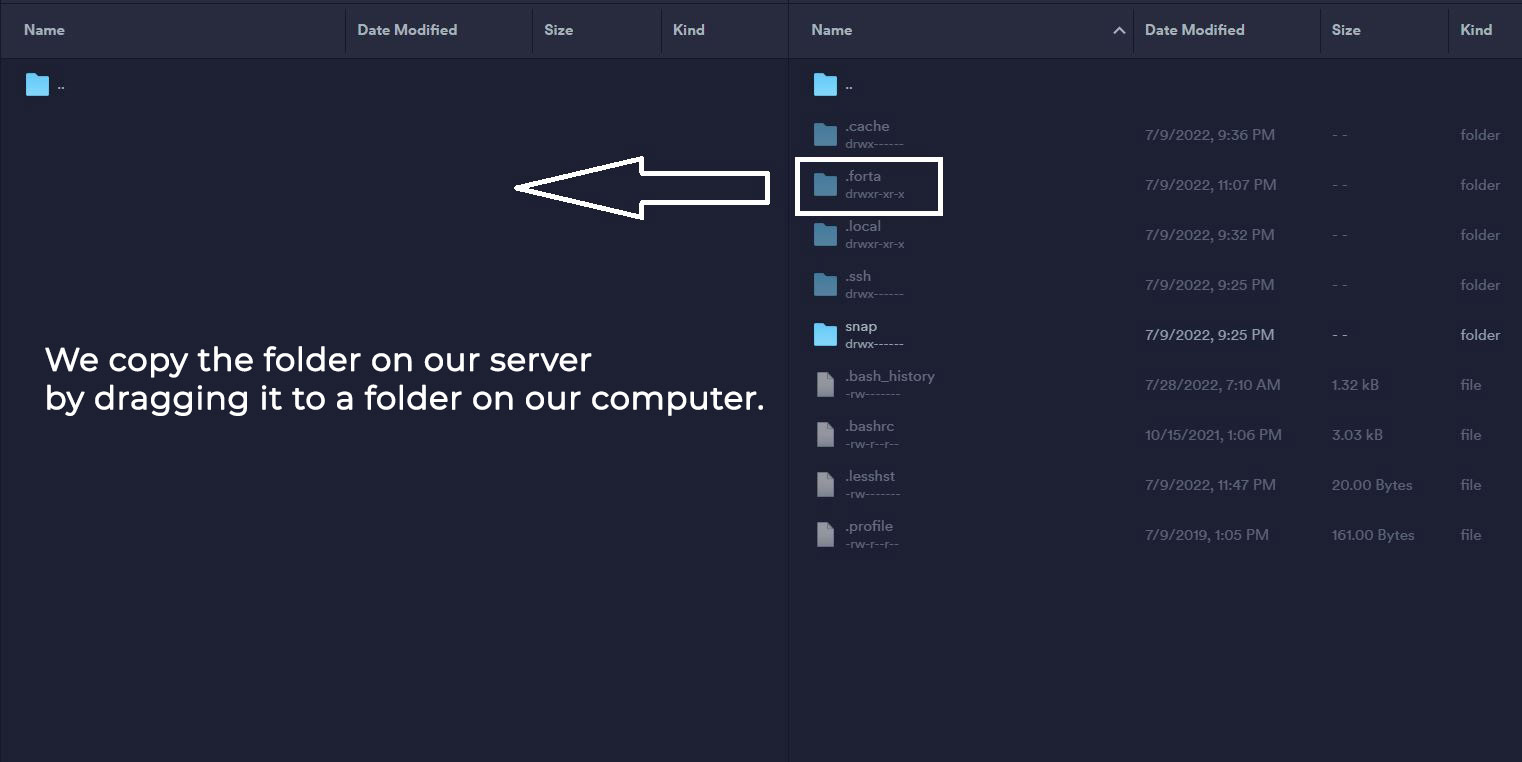Sort right pane by Kind column

click(x=1476, y=30)
